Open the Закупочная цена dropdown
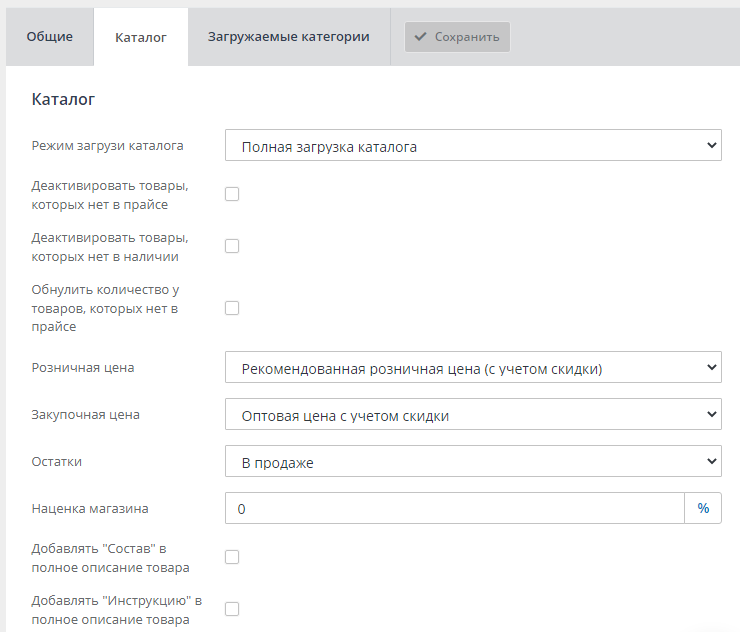This screenshot has height=632, width=740. (473, 415)
